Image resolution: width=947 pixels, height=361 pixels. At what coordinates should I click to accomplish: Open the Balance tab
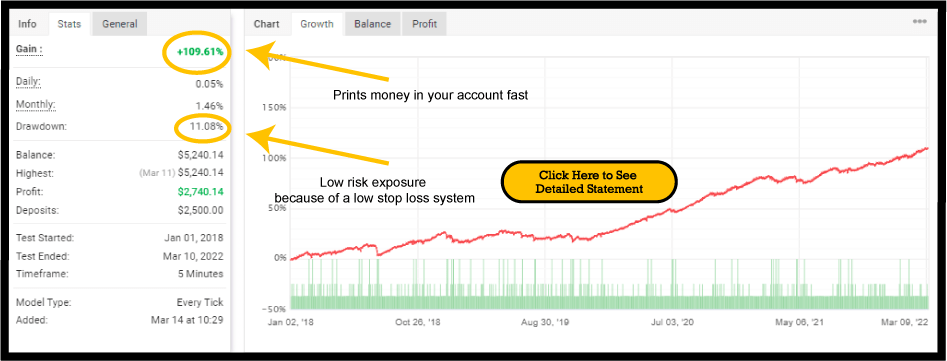[x=372, y=24]
